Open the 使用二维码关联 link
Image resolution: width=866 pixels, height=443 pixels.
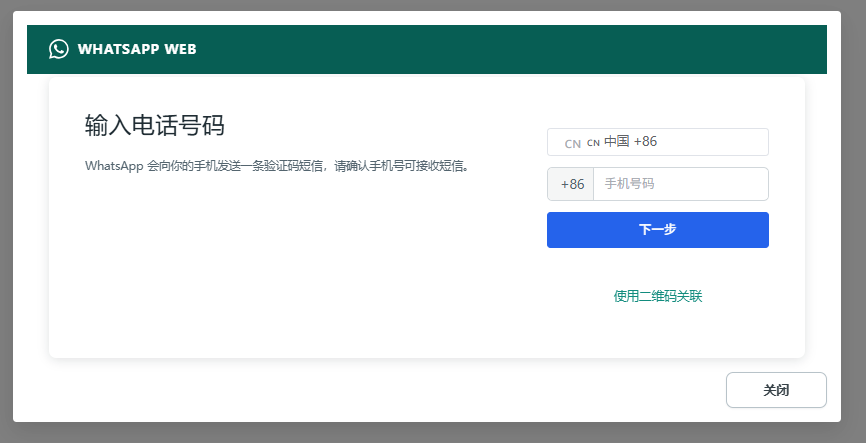tap(657, 297)
